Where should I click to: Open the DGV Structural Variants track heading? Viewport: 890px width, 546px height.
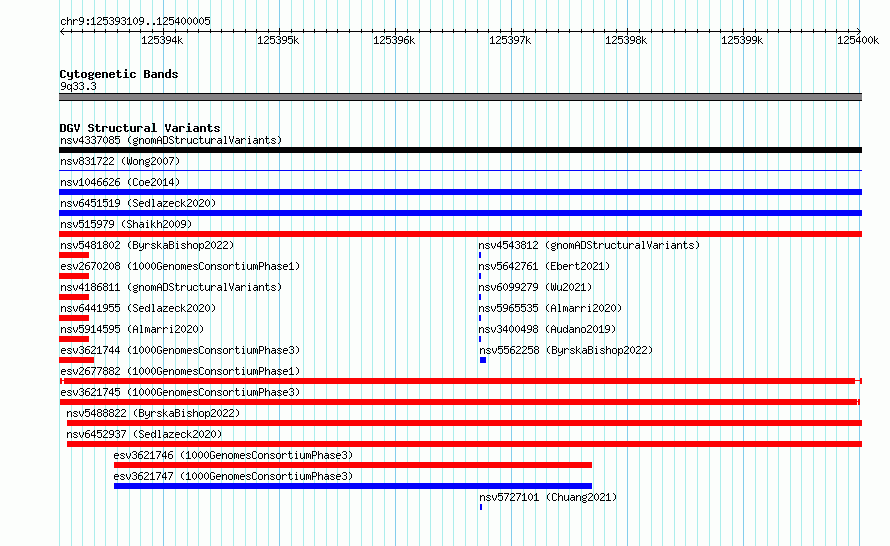(x=140, y=128)
